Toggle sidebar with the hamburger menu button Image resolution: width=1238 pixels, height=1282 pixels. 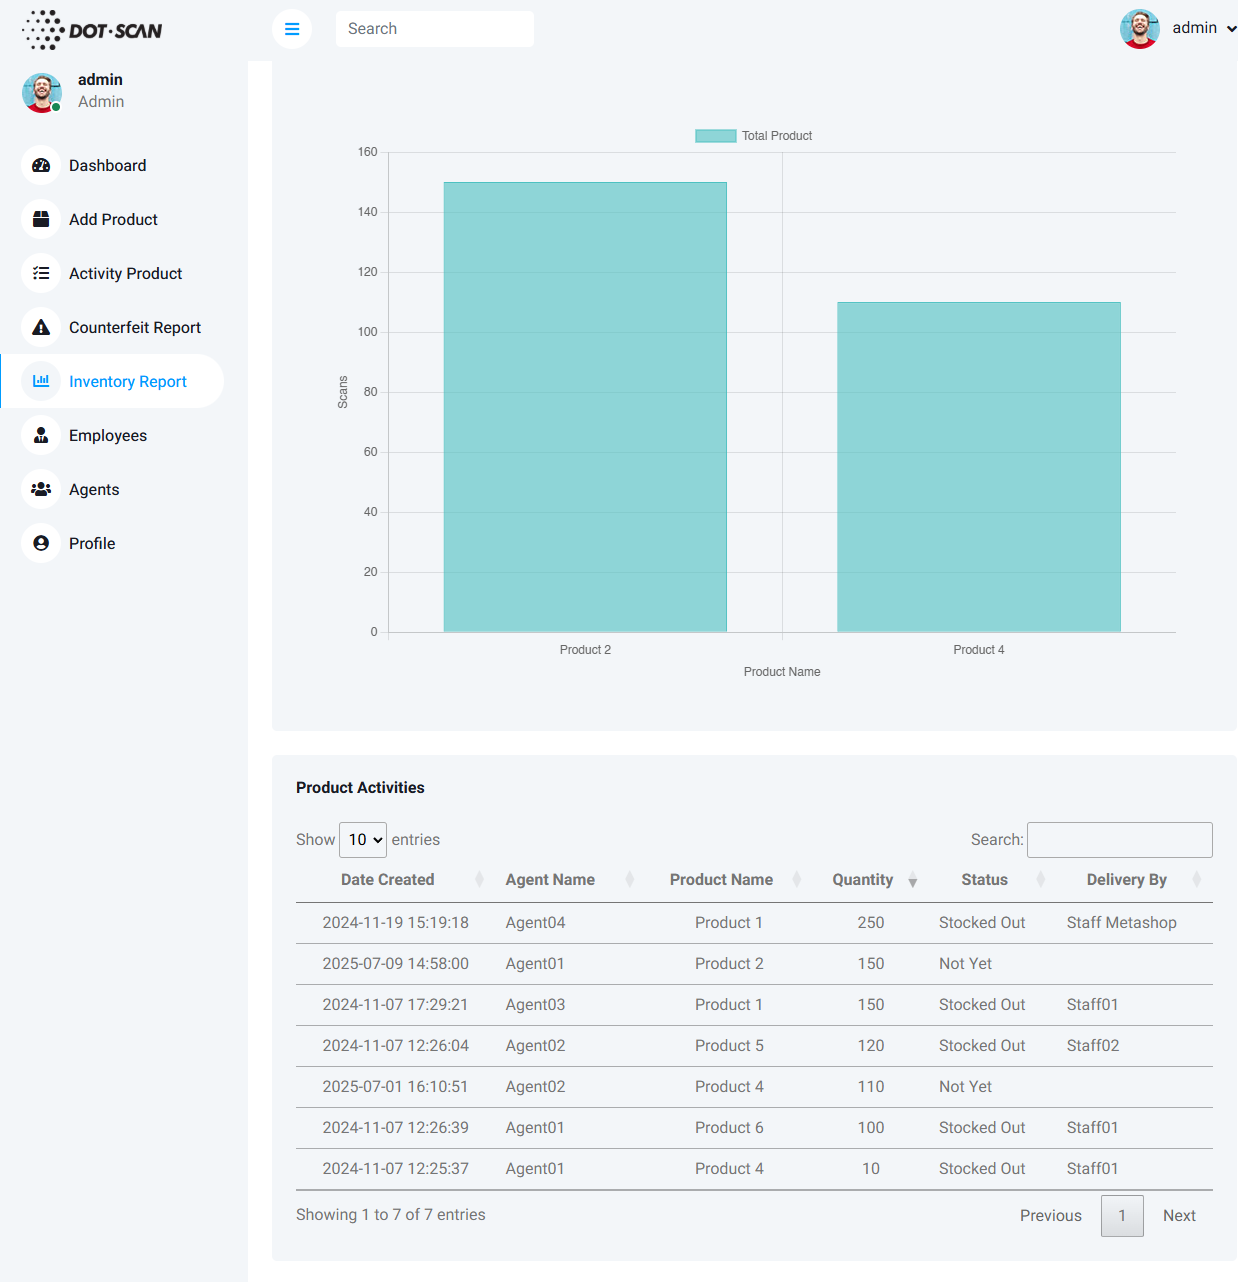pos(292,29)
